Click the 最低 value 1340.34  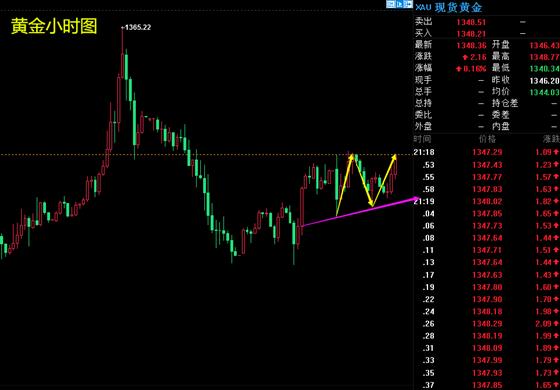544,68
